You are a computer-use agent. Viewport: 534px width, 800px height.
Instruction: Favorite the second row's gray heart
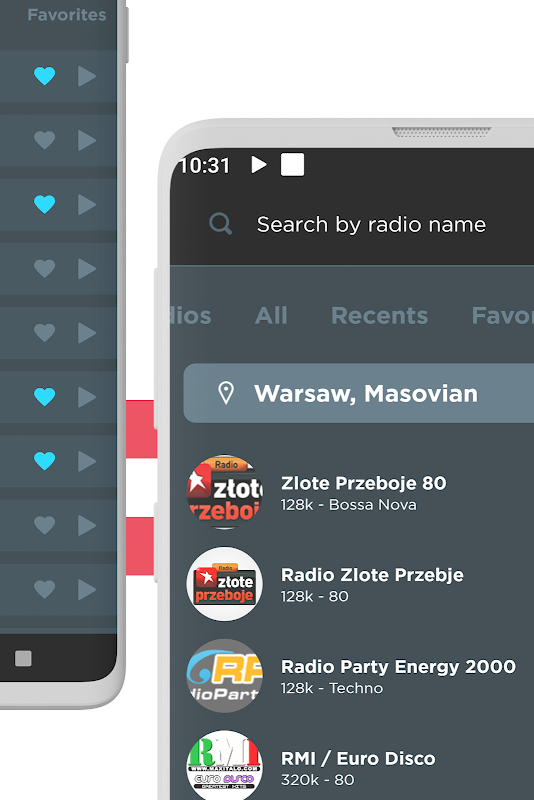click(x=44, y=140)
